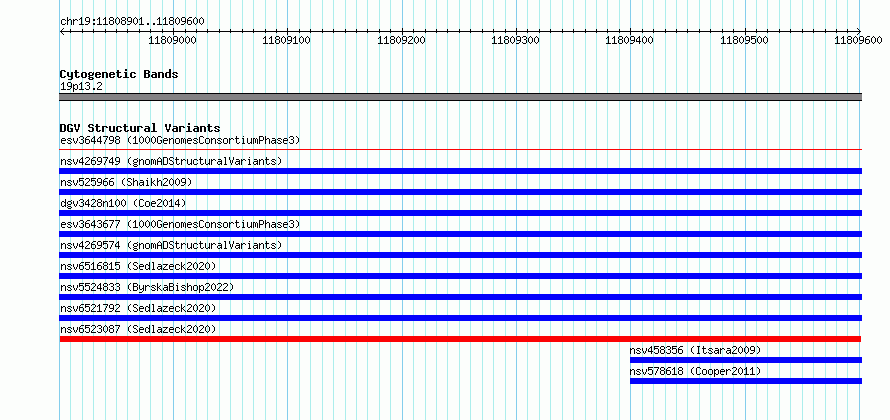
Task: Open the nsv5524833 (ByrskaBishop2022) label
Action: coord(147,287)
